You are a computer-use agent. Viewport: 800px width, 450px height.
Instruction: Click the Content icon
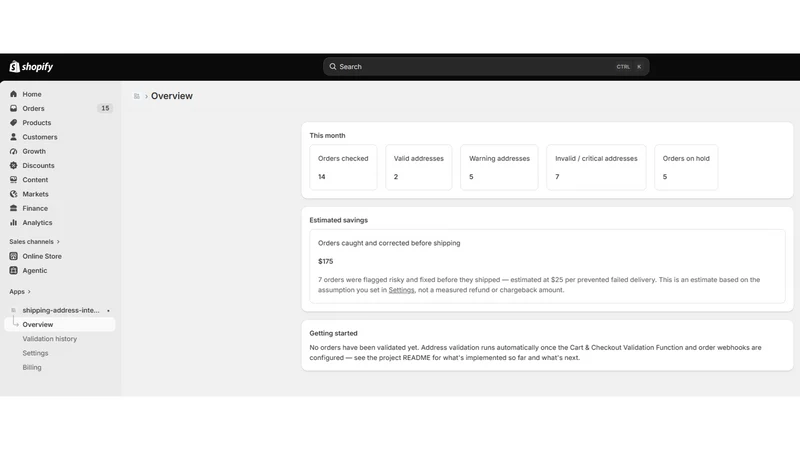point(13,180)
